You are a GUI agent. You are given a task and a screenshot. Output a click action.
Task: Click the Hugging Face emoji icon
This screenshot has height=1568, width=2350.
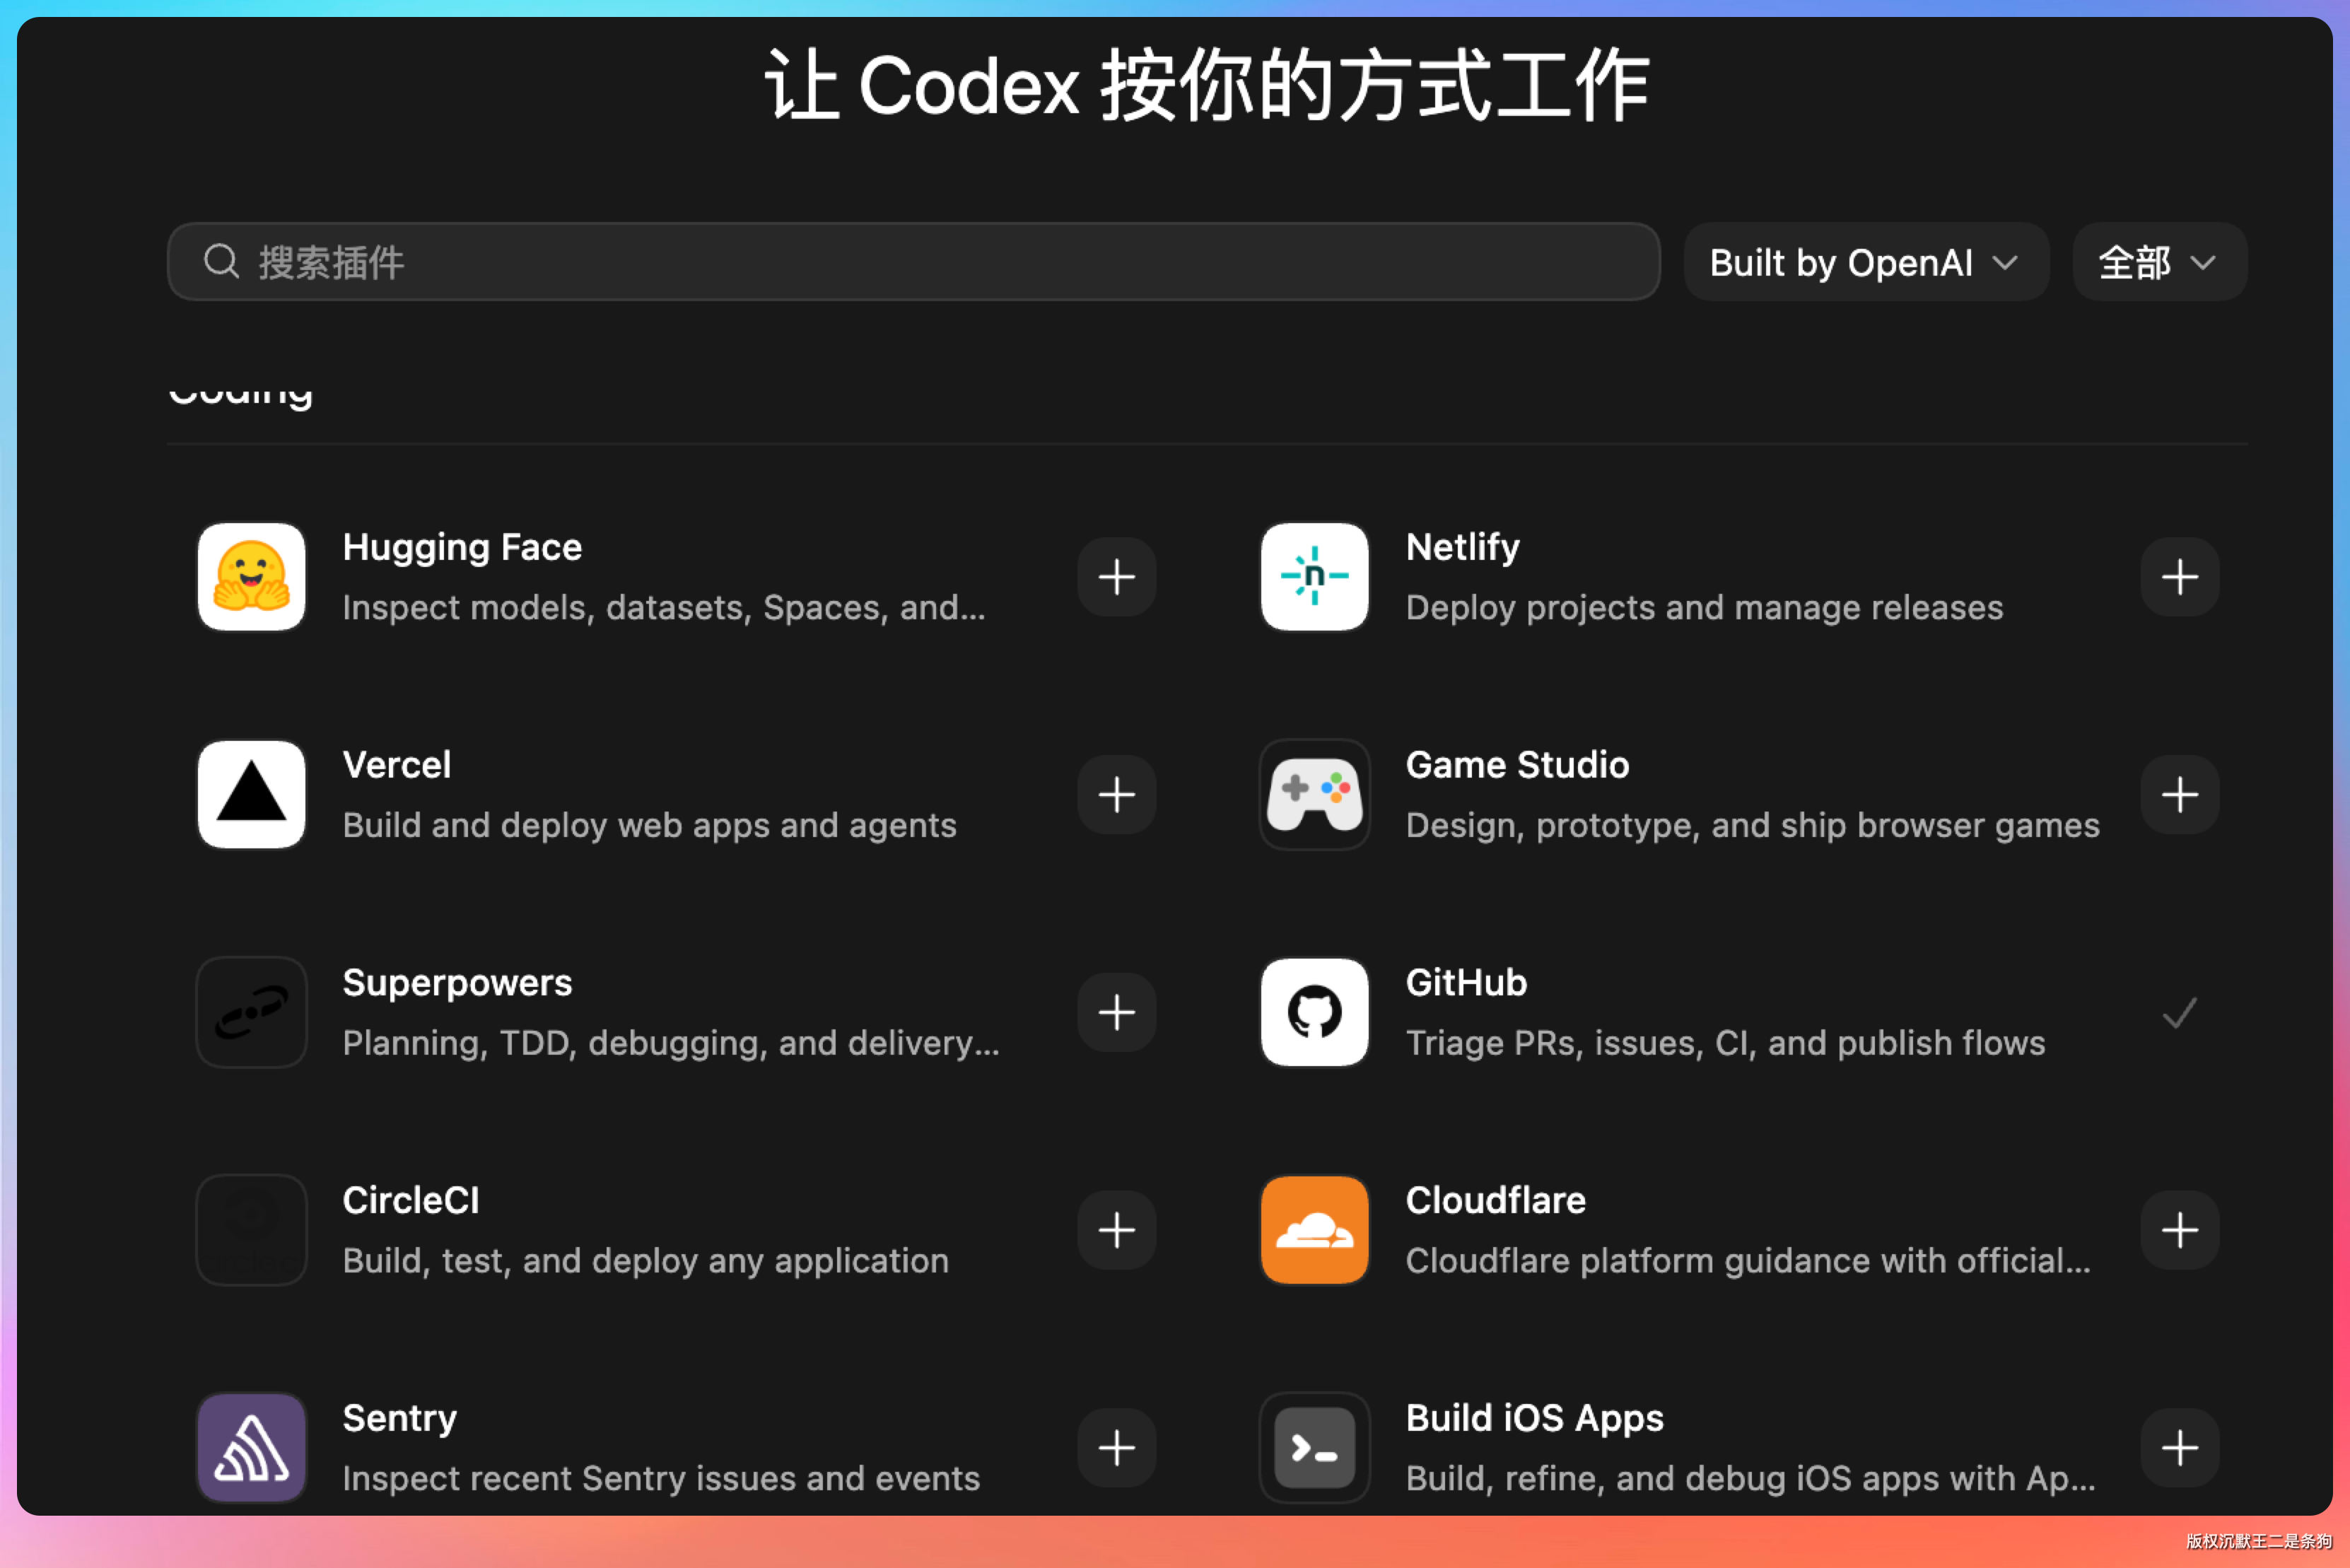pos(251,577)
